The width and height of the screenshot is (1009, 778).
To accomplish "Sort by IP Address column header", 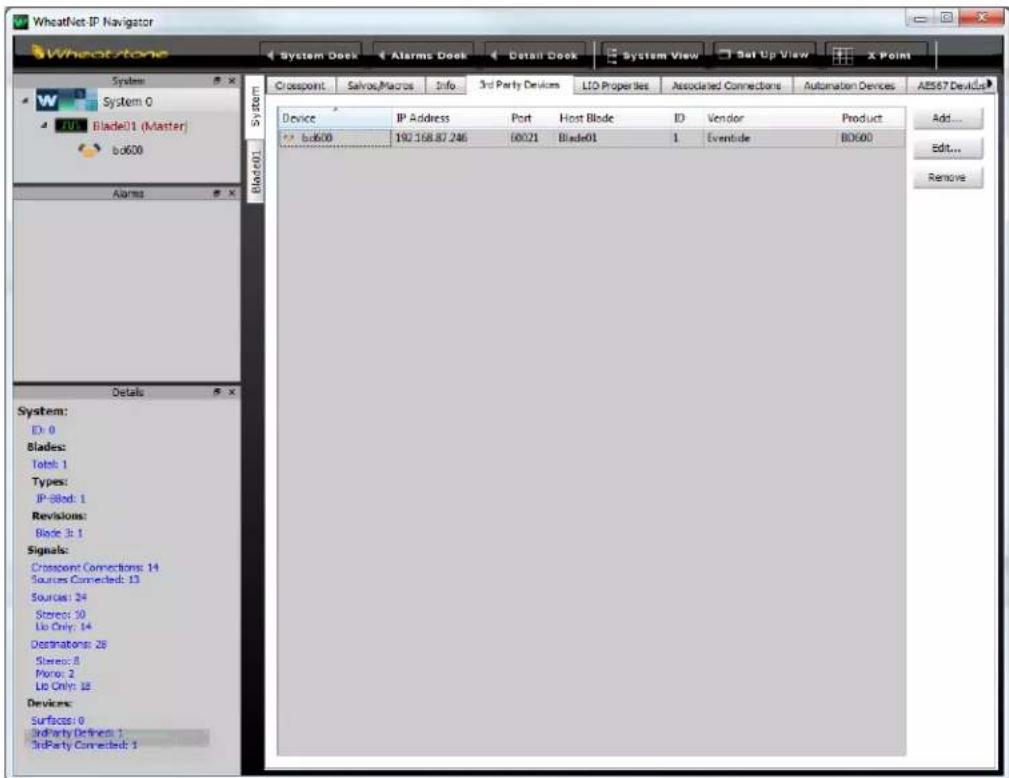I will coord(449,118).
